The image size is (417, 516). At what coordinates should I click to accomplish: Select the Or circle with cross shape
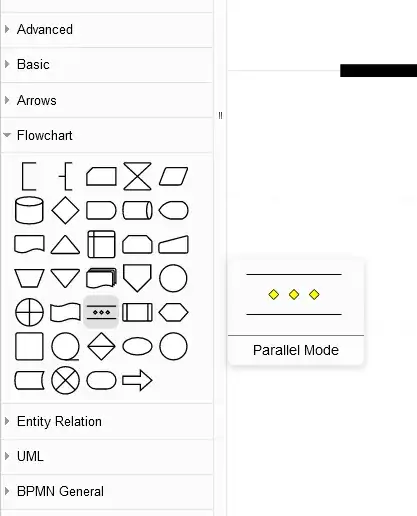click(x=29, y=312)
